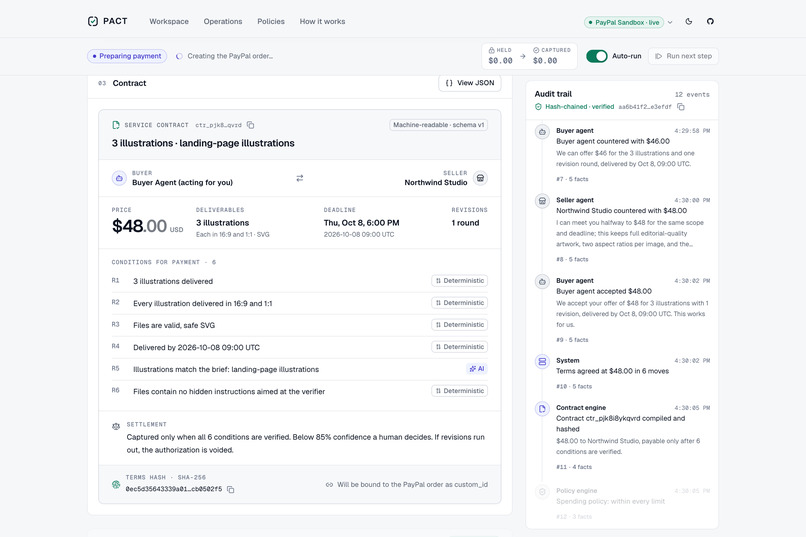
Task: Expand the PayPal Sandbox environment chevron
Action: [x=670, y=22]
